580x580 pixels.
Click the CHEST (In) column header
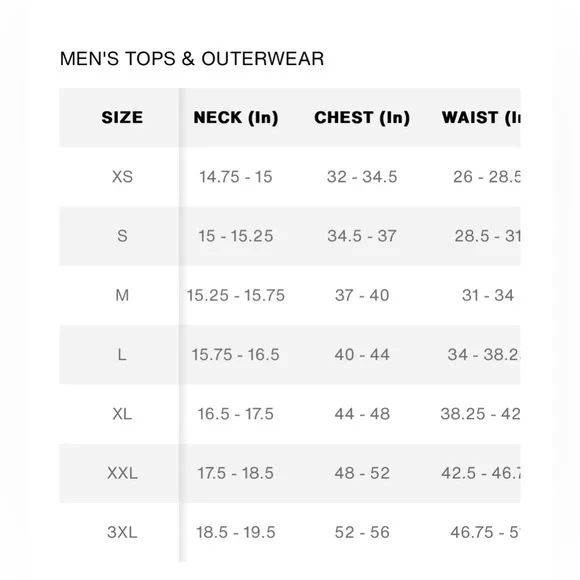[362, 118]
